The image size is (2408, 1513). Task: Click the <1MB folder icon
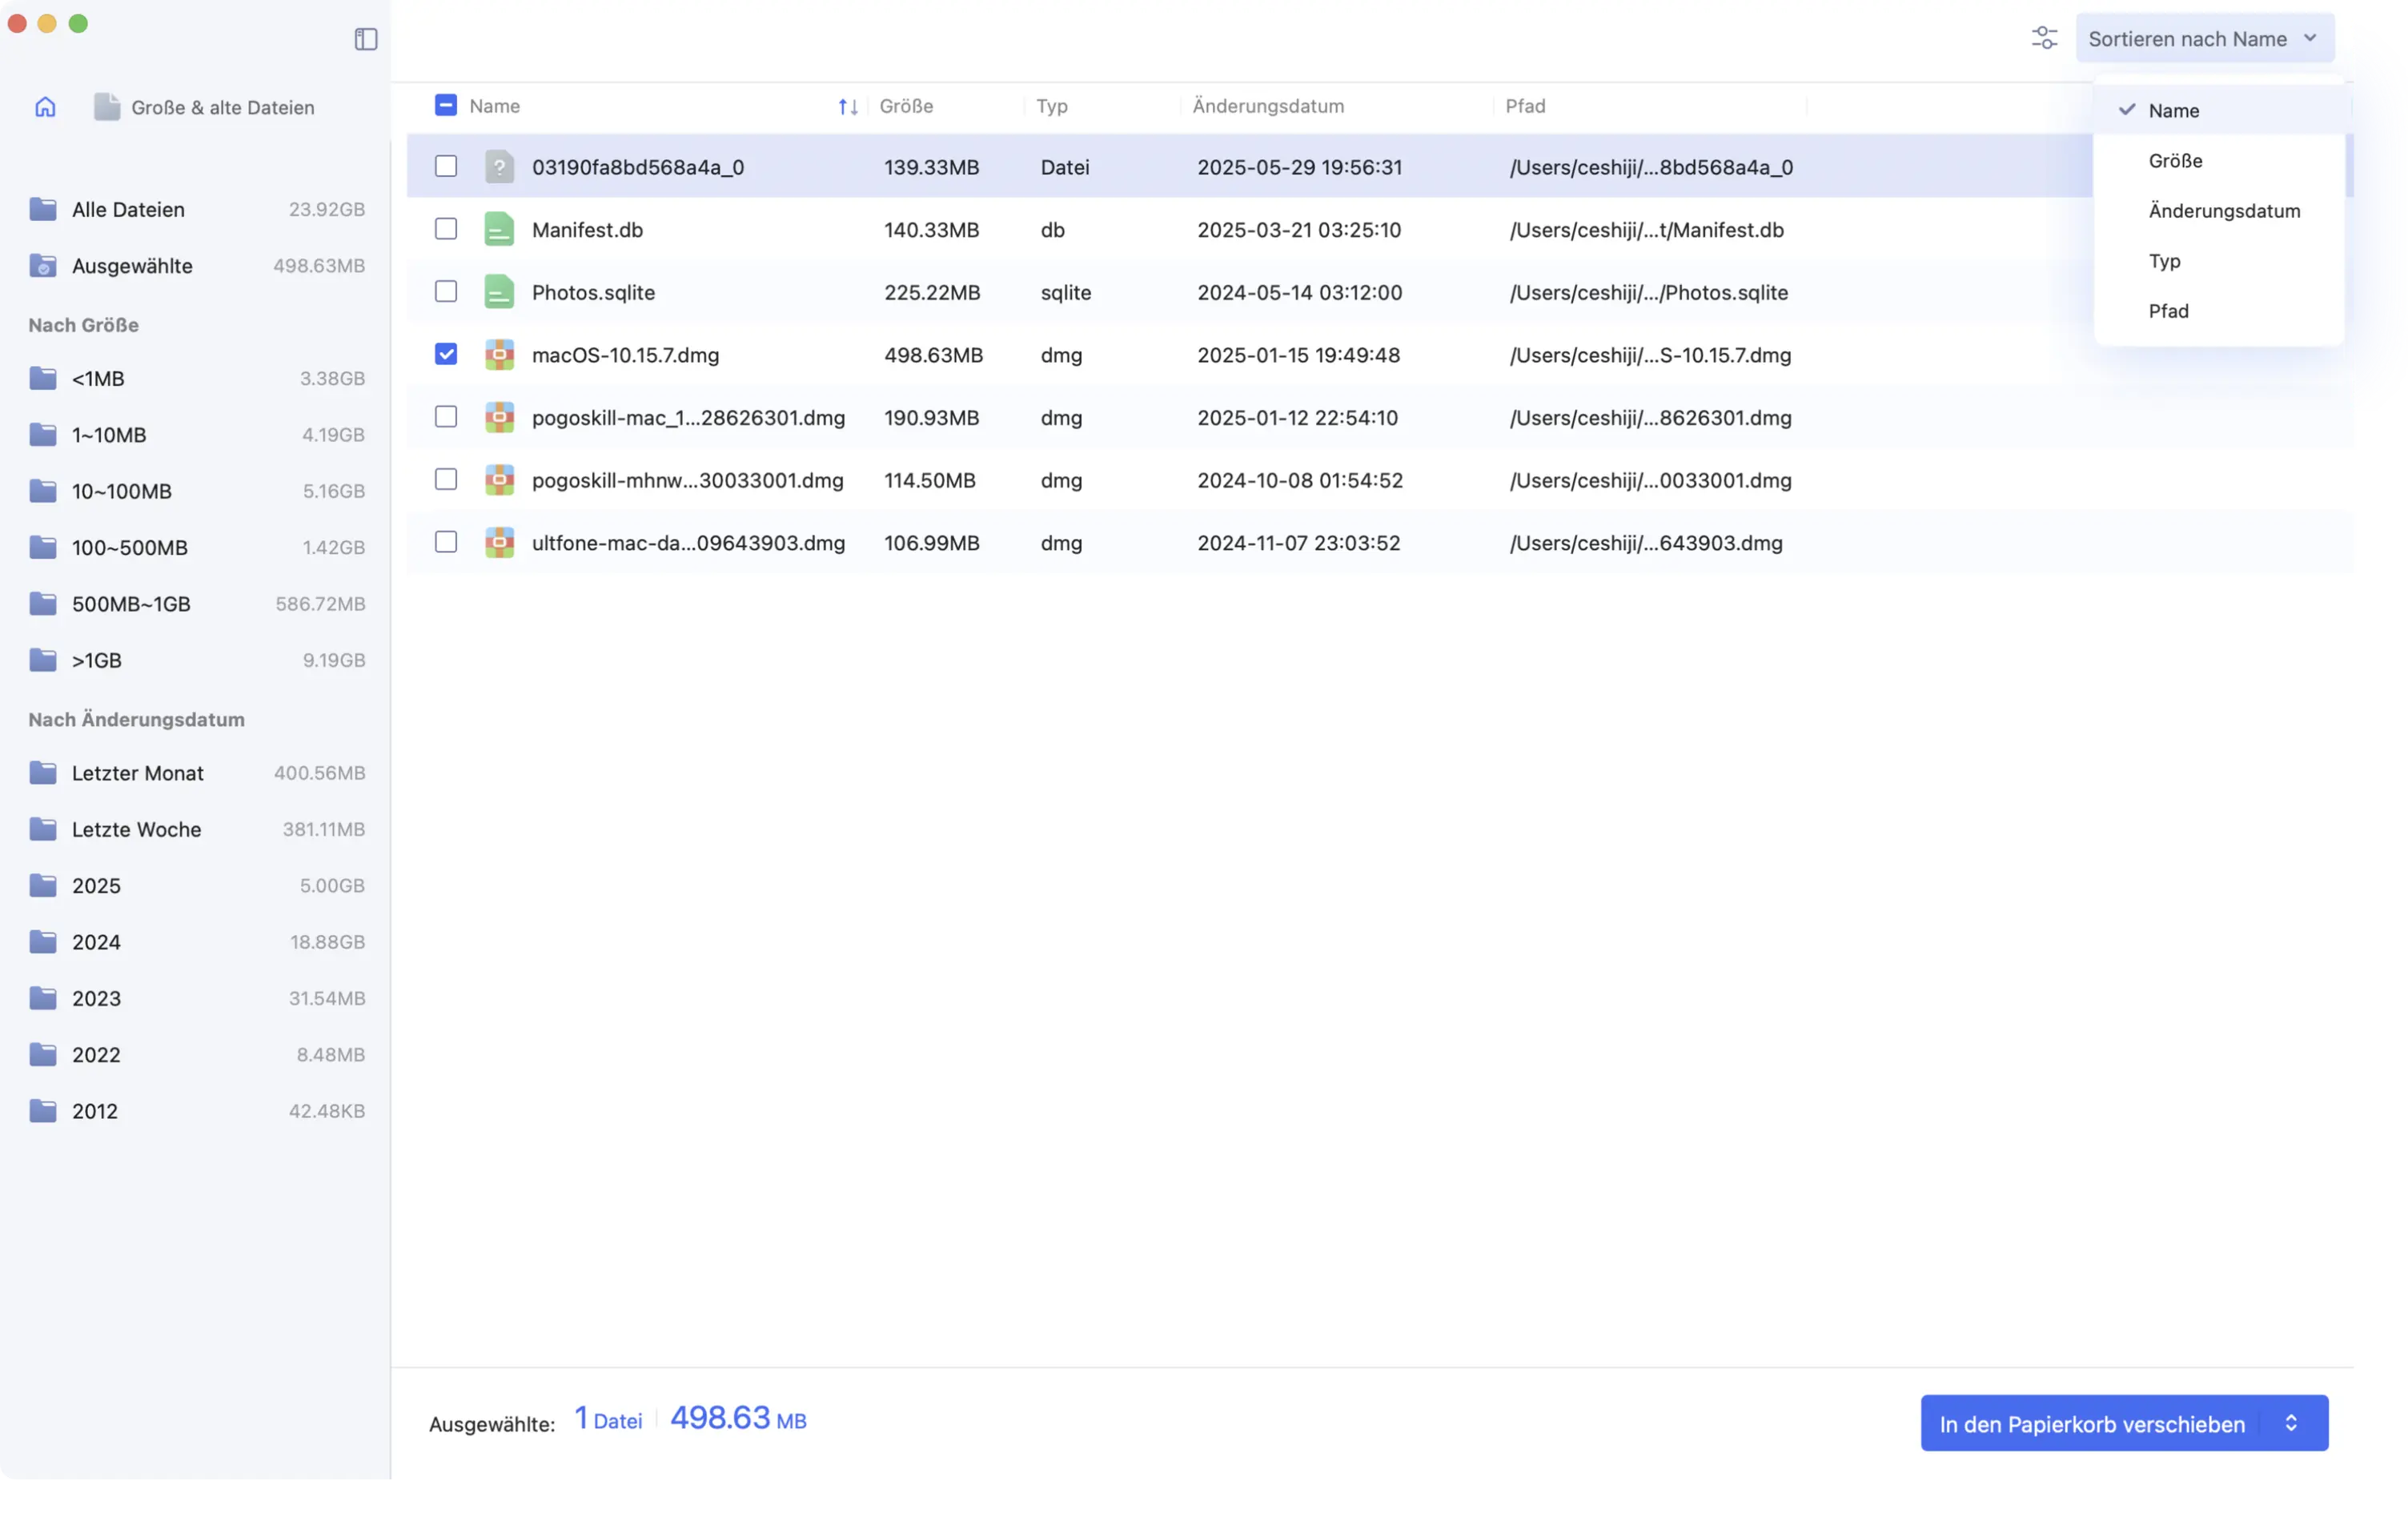pos(43,378)
